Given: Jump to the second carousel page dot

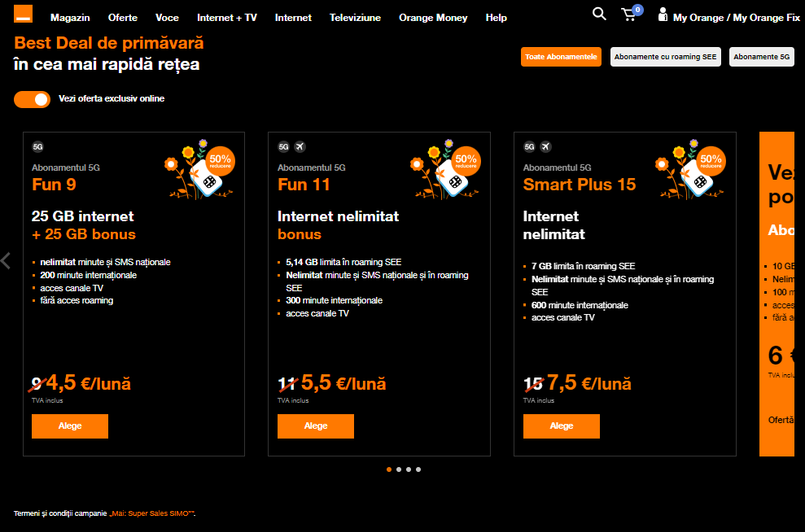Looking at the screenshot, I should (398, 469).
